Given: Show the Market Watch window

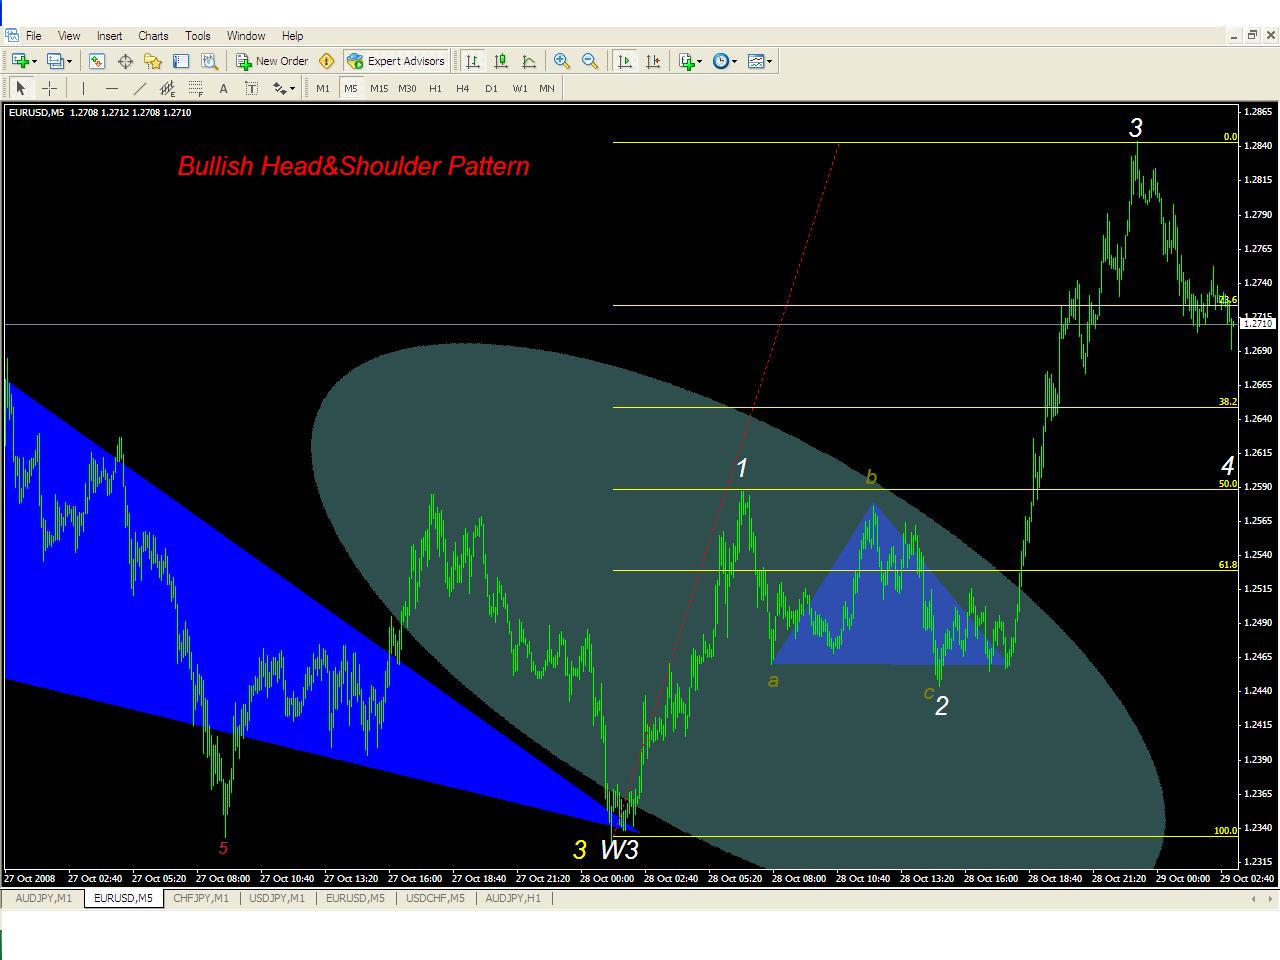Looking at the screenshot, I should (97, 61).
